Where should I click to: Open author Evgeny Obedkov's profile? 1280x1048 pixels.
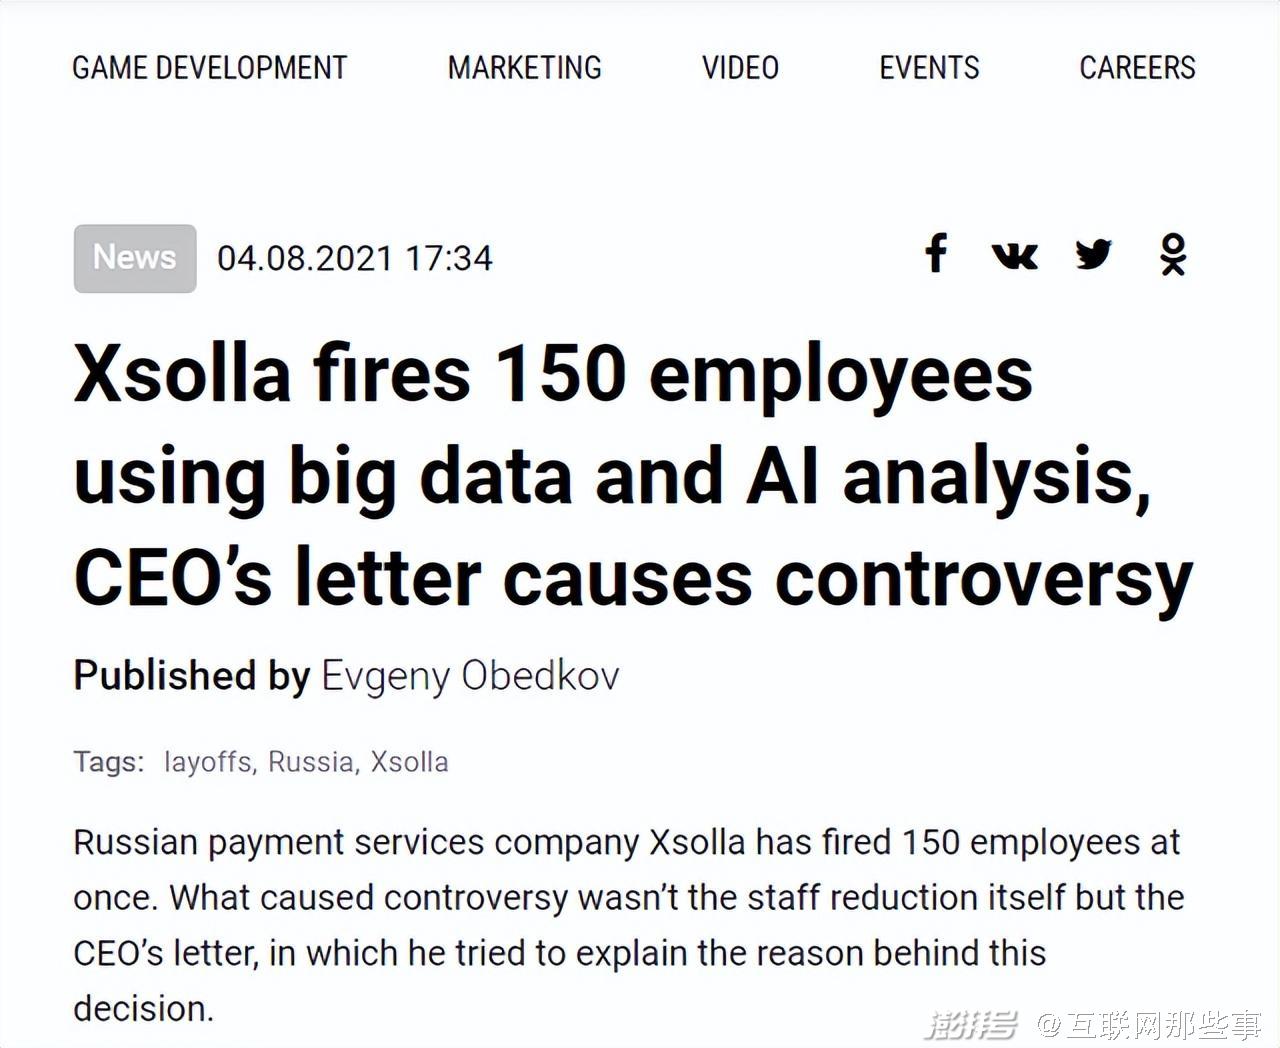pyautogui.click(x=470, y=676)
